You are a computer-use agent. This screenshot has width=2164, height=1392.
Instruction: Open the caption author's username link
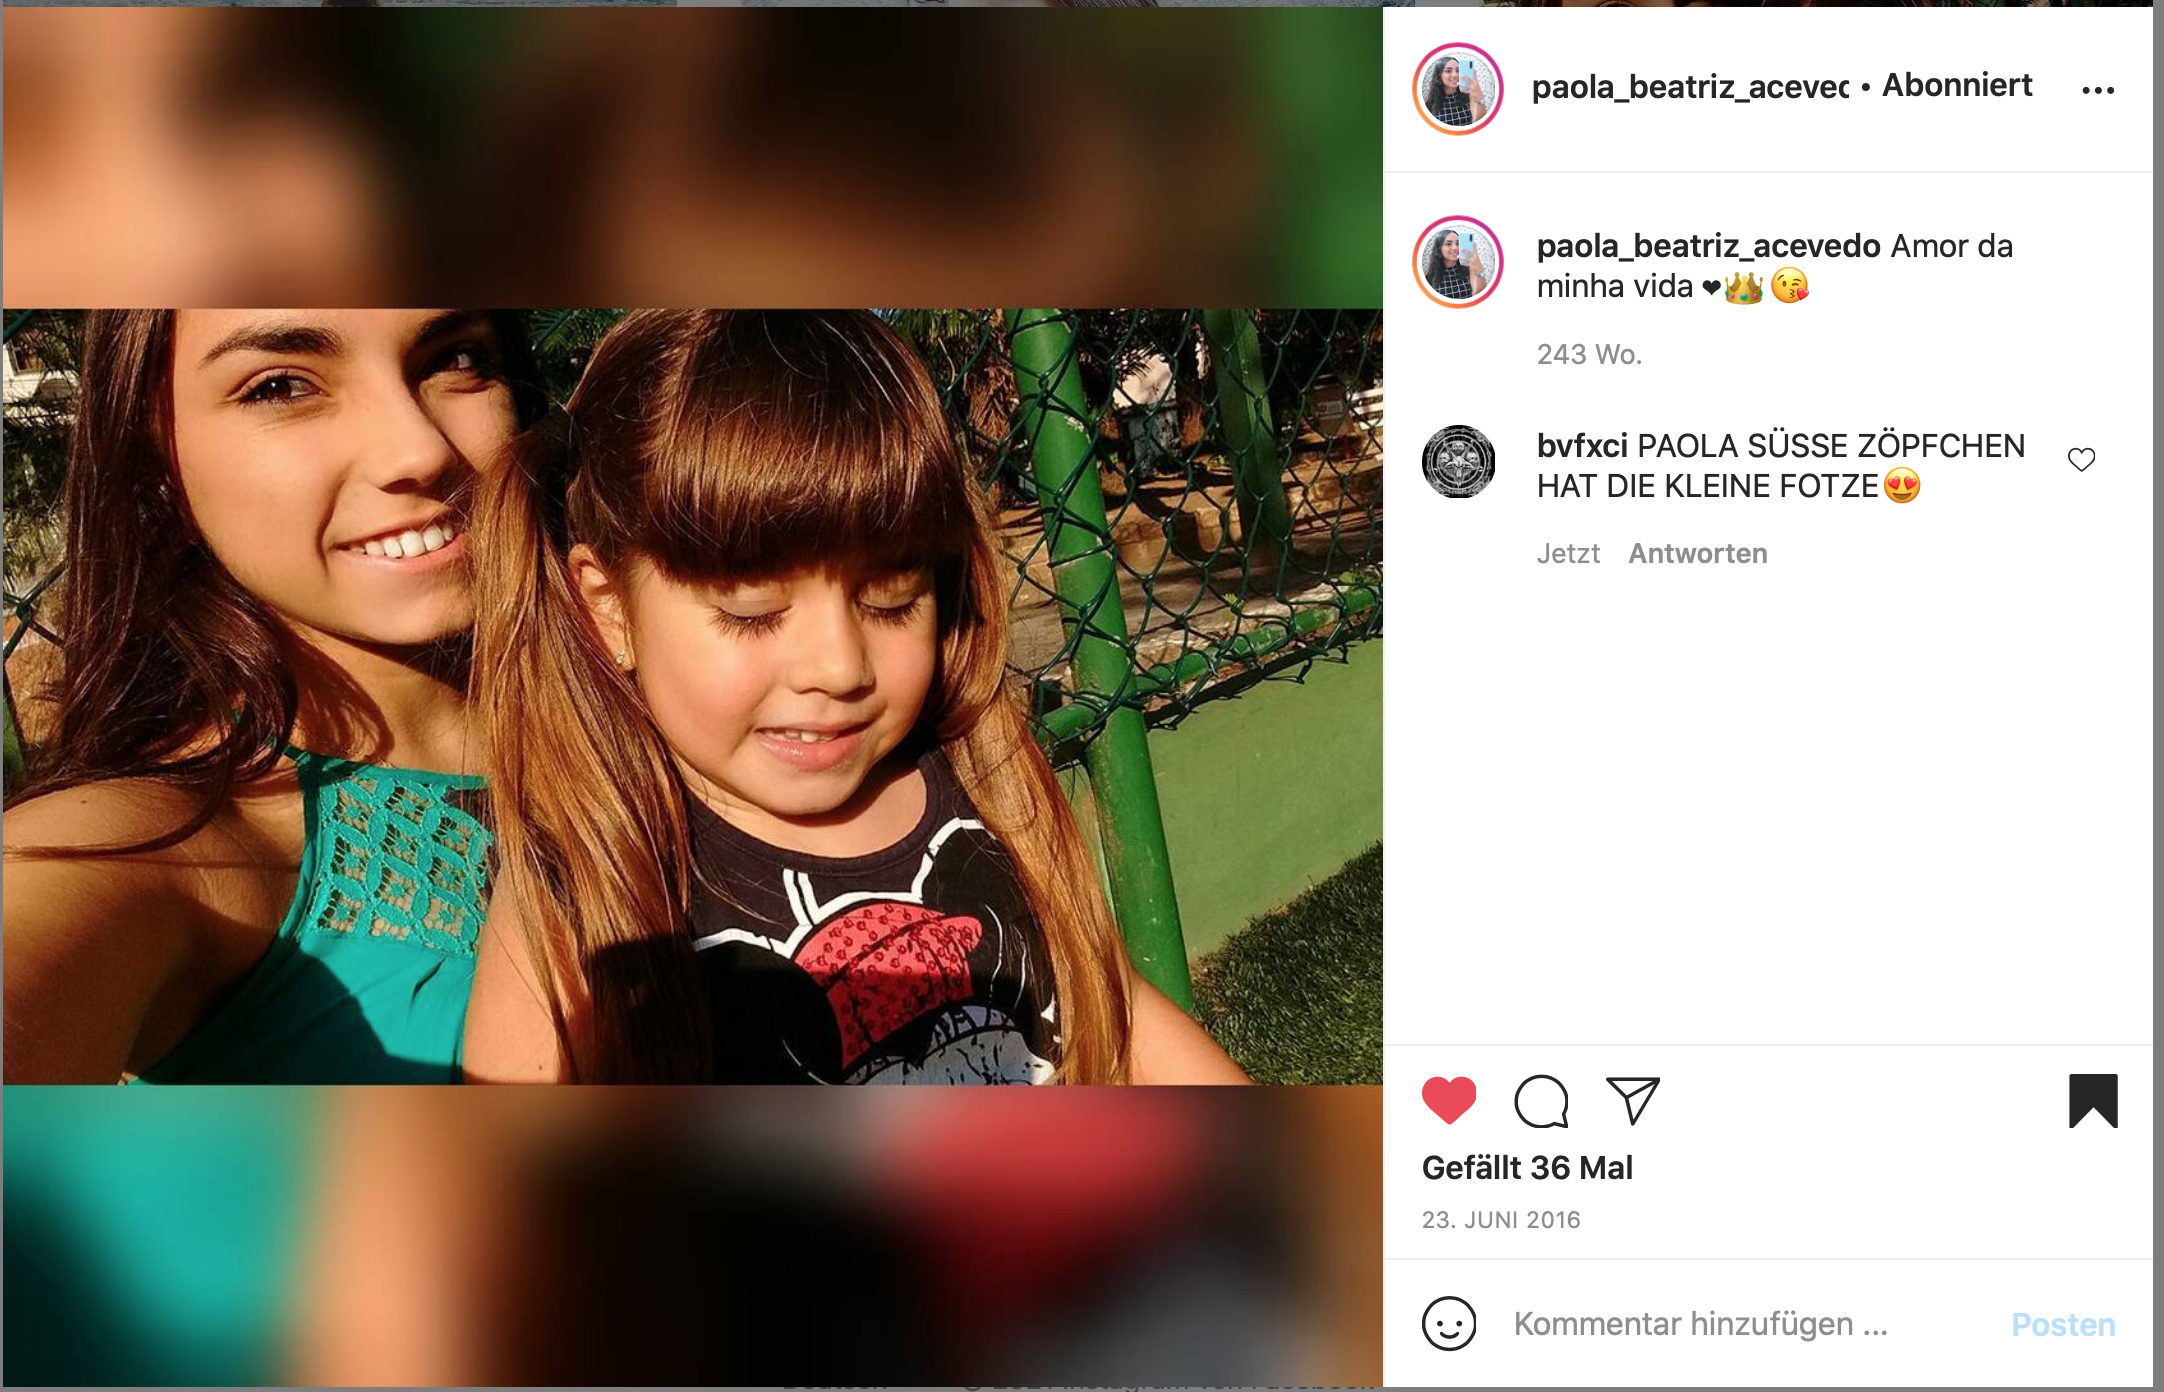[x=1708, y=246]
